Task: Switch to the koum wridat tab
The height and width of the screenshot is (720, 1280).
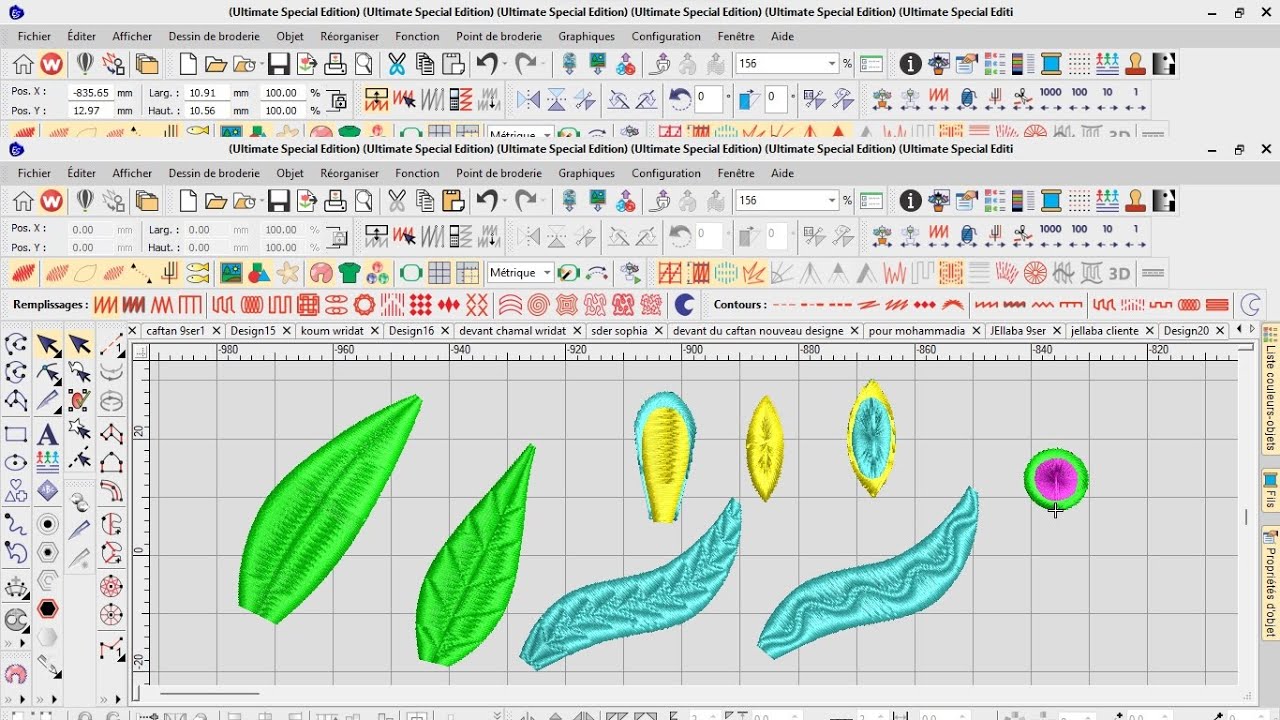Action: coord(333,330)
